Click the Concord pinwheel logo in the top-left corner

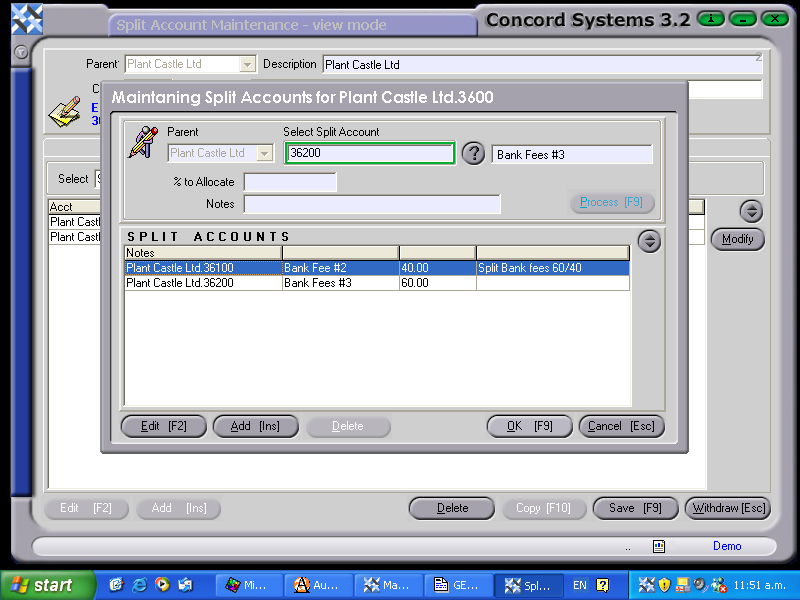click(x=26, y=17)
